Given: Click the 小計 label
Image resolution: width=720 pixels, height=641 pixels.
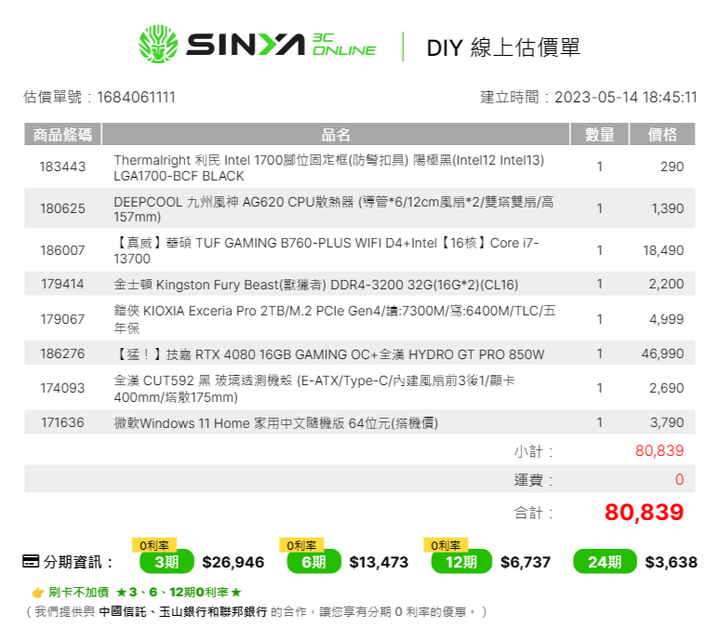Looking at the screenshot, I should pos(533,451).
